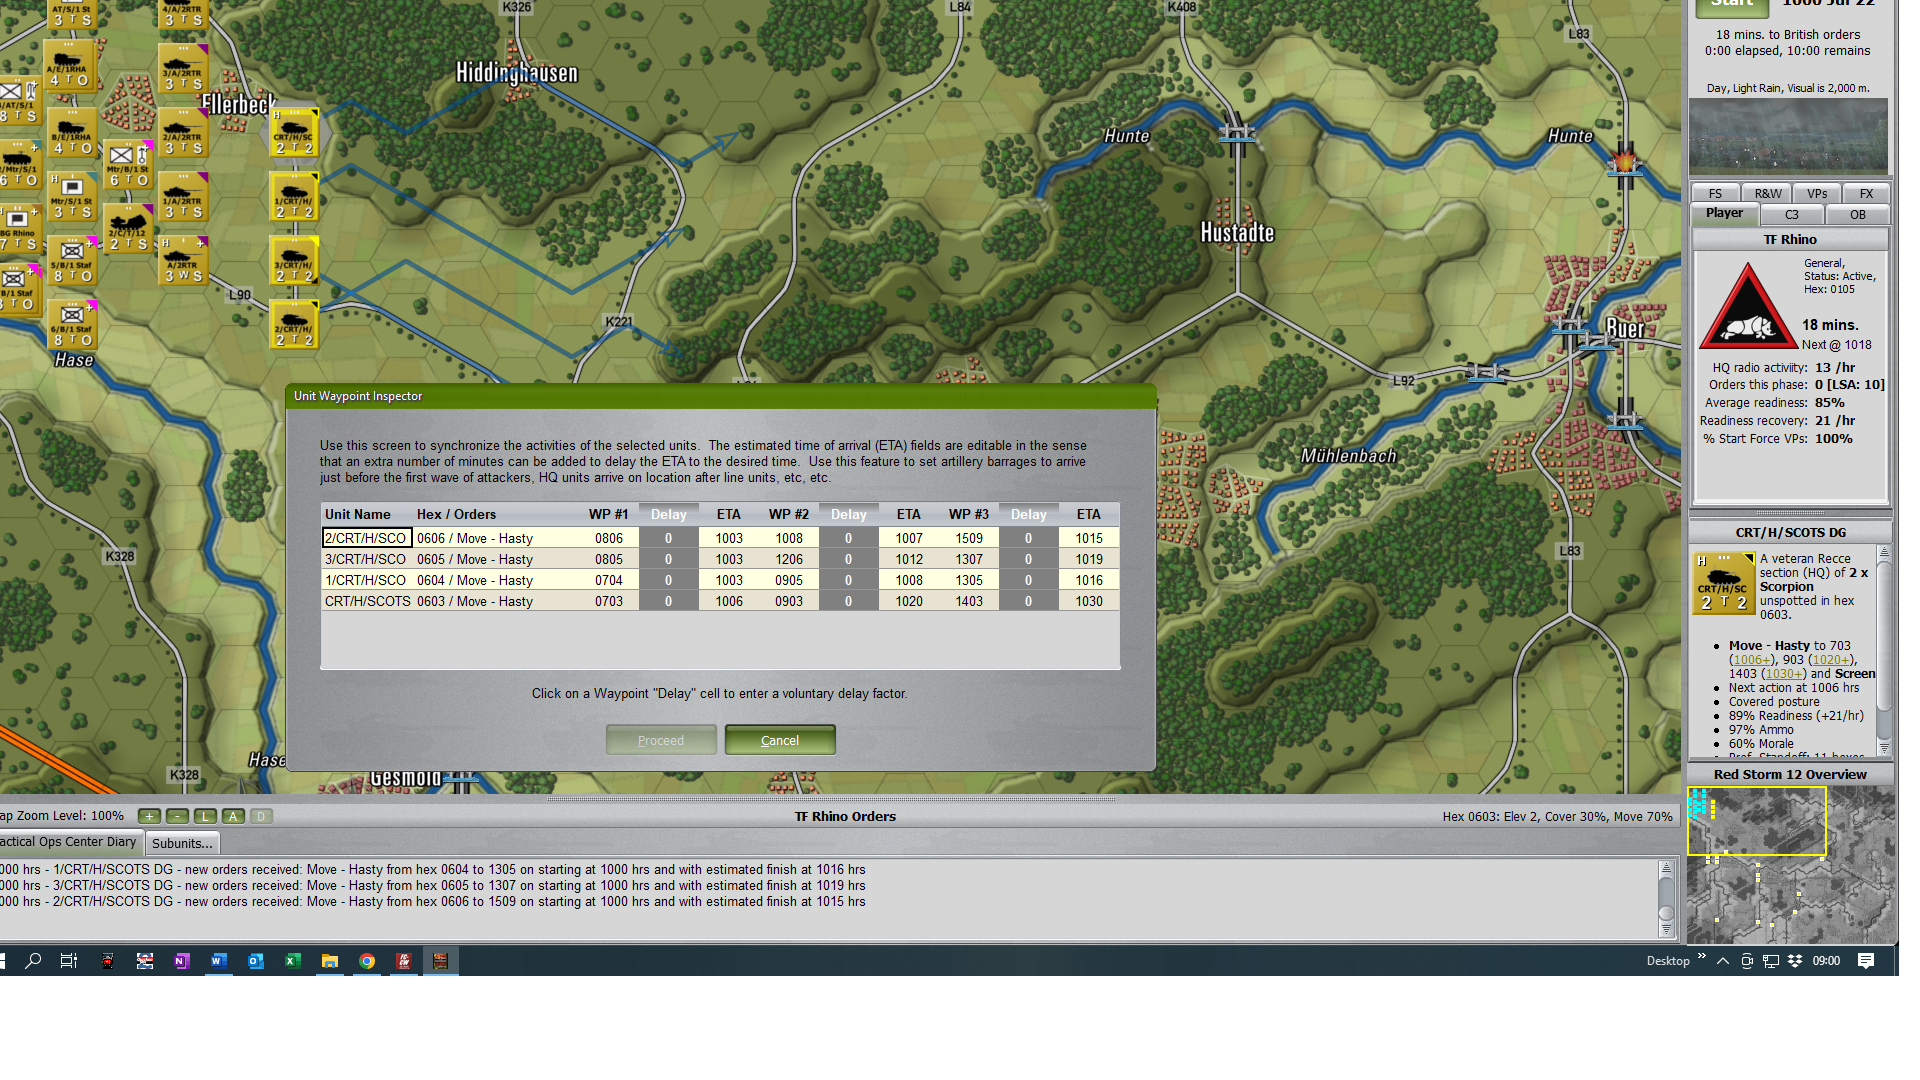Click the Red Storm 12 overview minimap
Image resolution: width=1920 pixels, height=1080 pixels.
click(1790, 865)
